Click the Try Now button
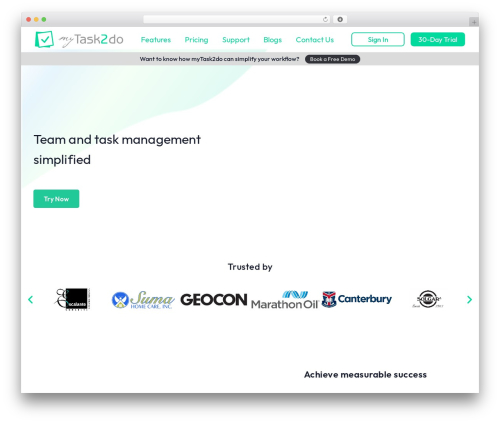The height and width of the screenshot is (423, 500). tap(56, 199)
